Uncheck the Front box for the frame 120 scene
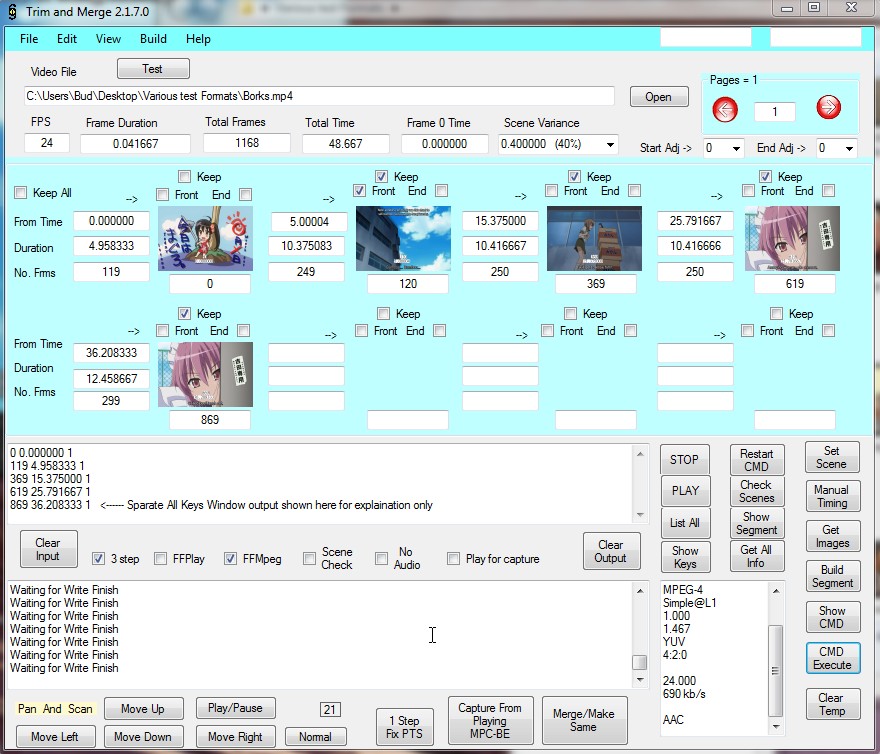This screenshot has height=754, width=880. [x=359, y=191]
